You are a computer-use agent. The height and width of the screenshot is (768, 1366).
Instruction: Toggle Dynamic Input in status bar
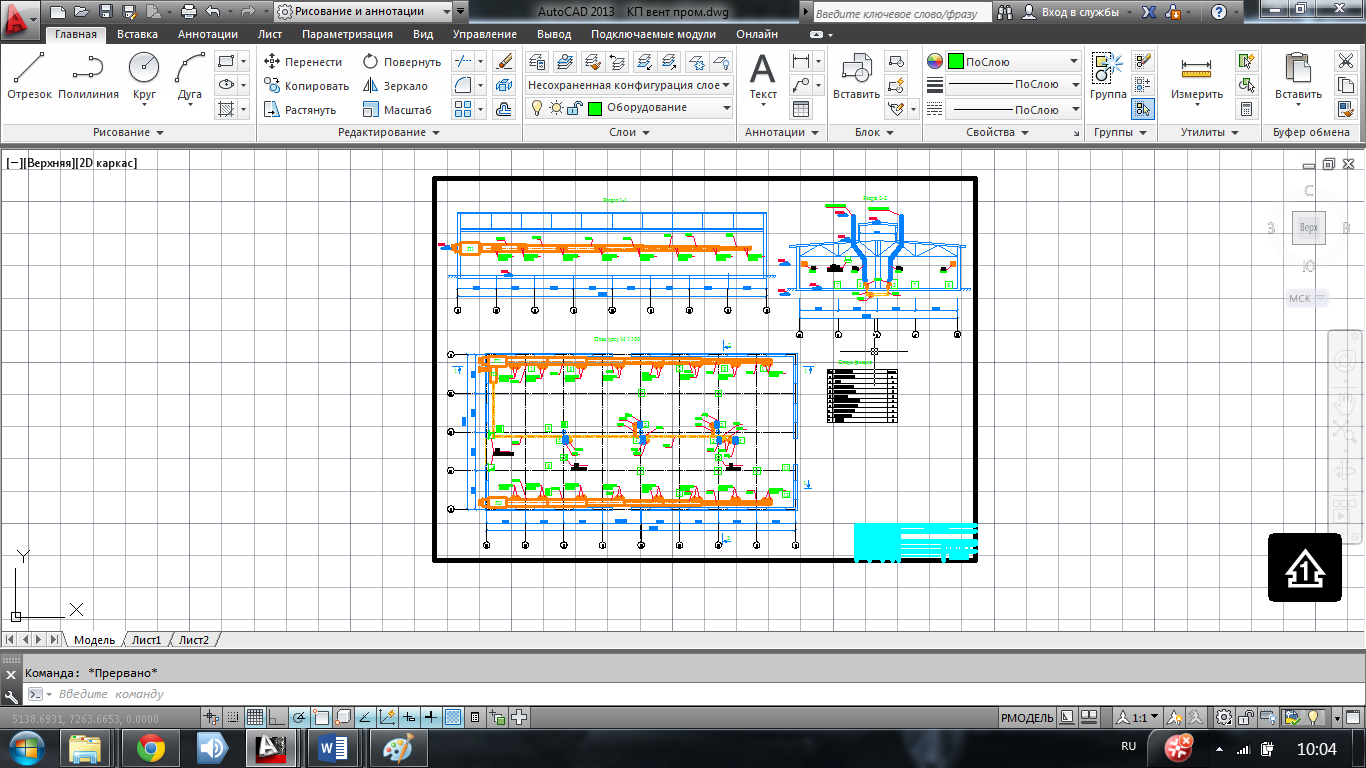click(x=409, y=717)
